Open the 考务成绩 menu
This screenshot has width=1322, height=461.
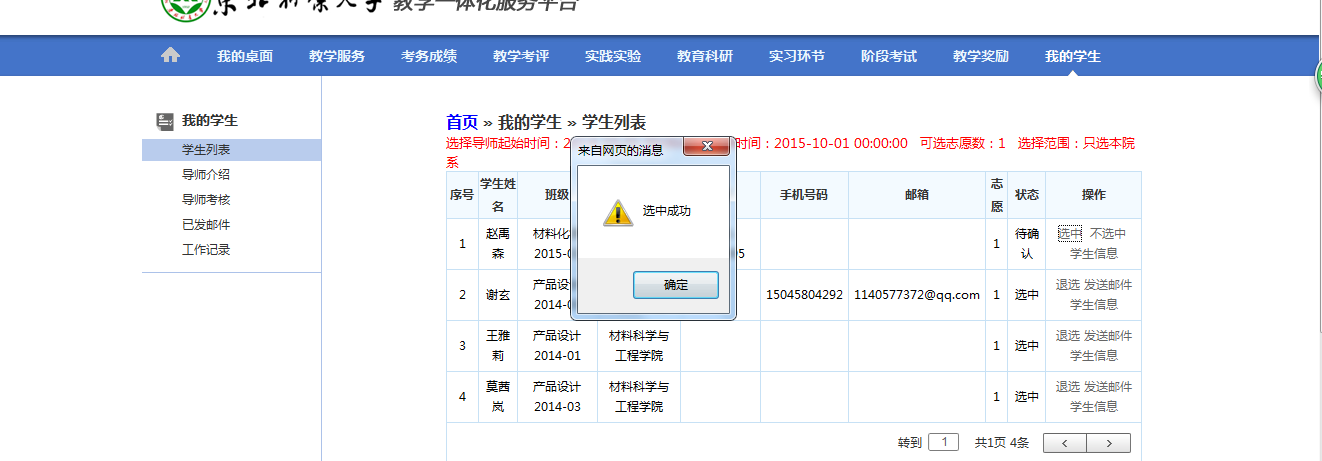point(429,56)
